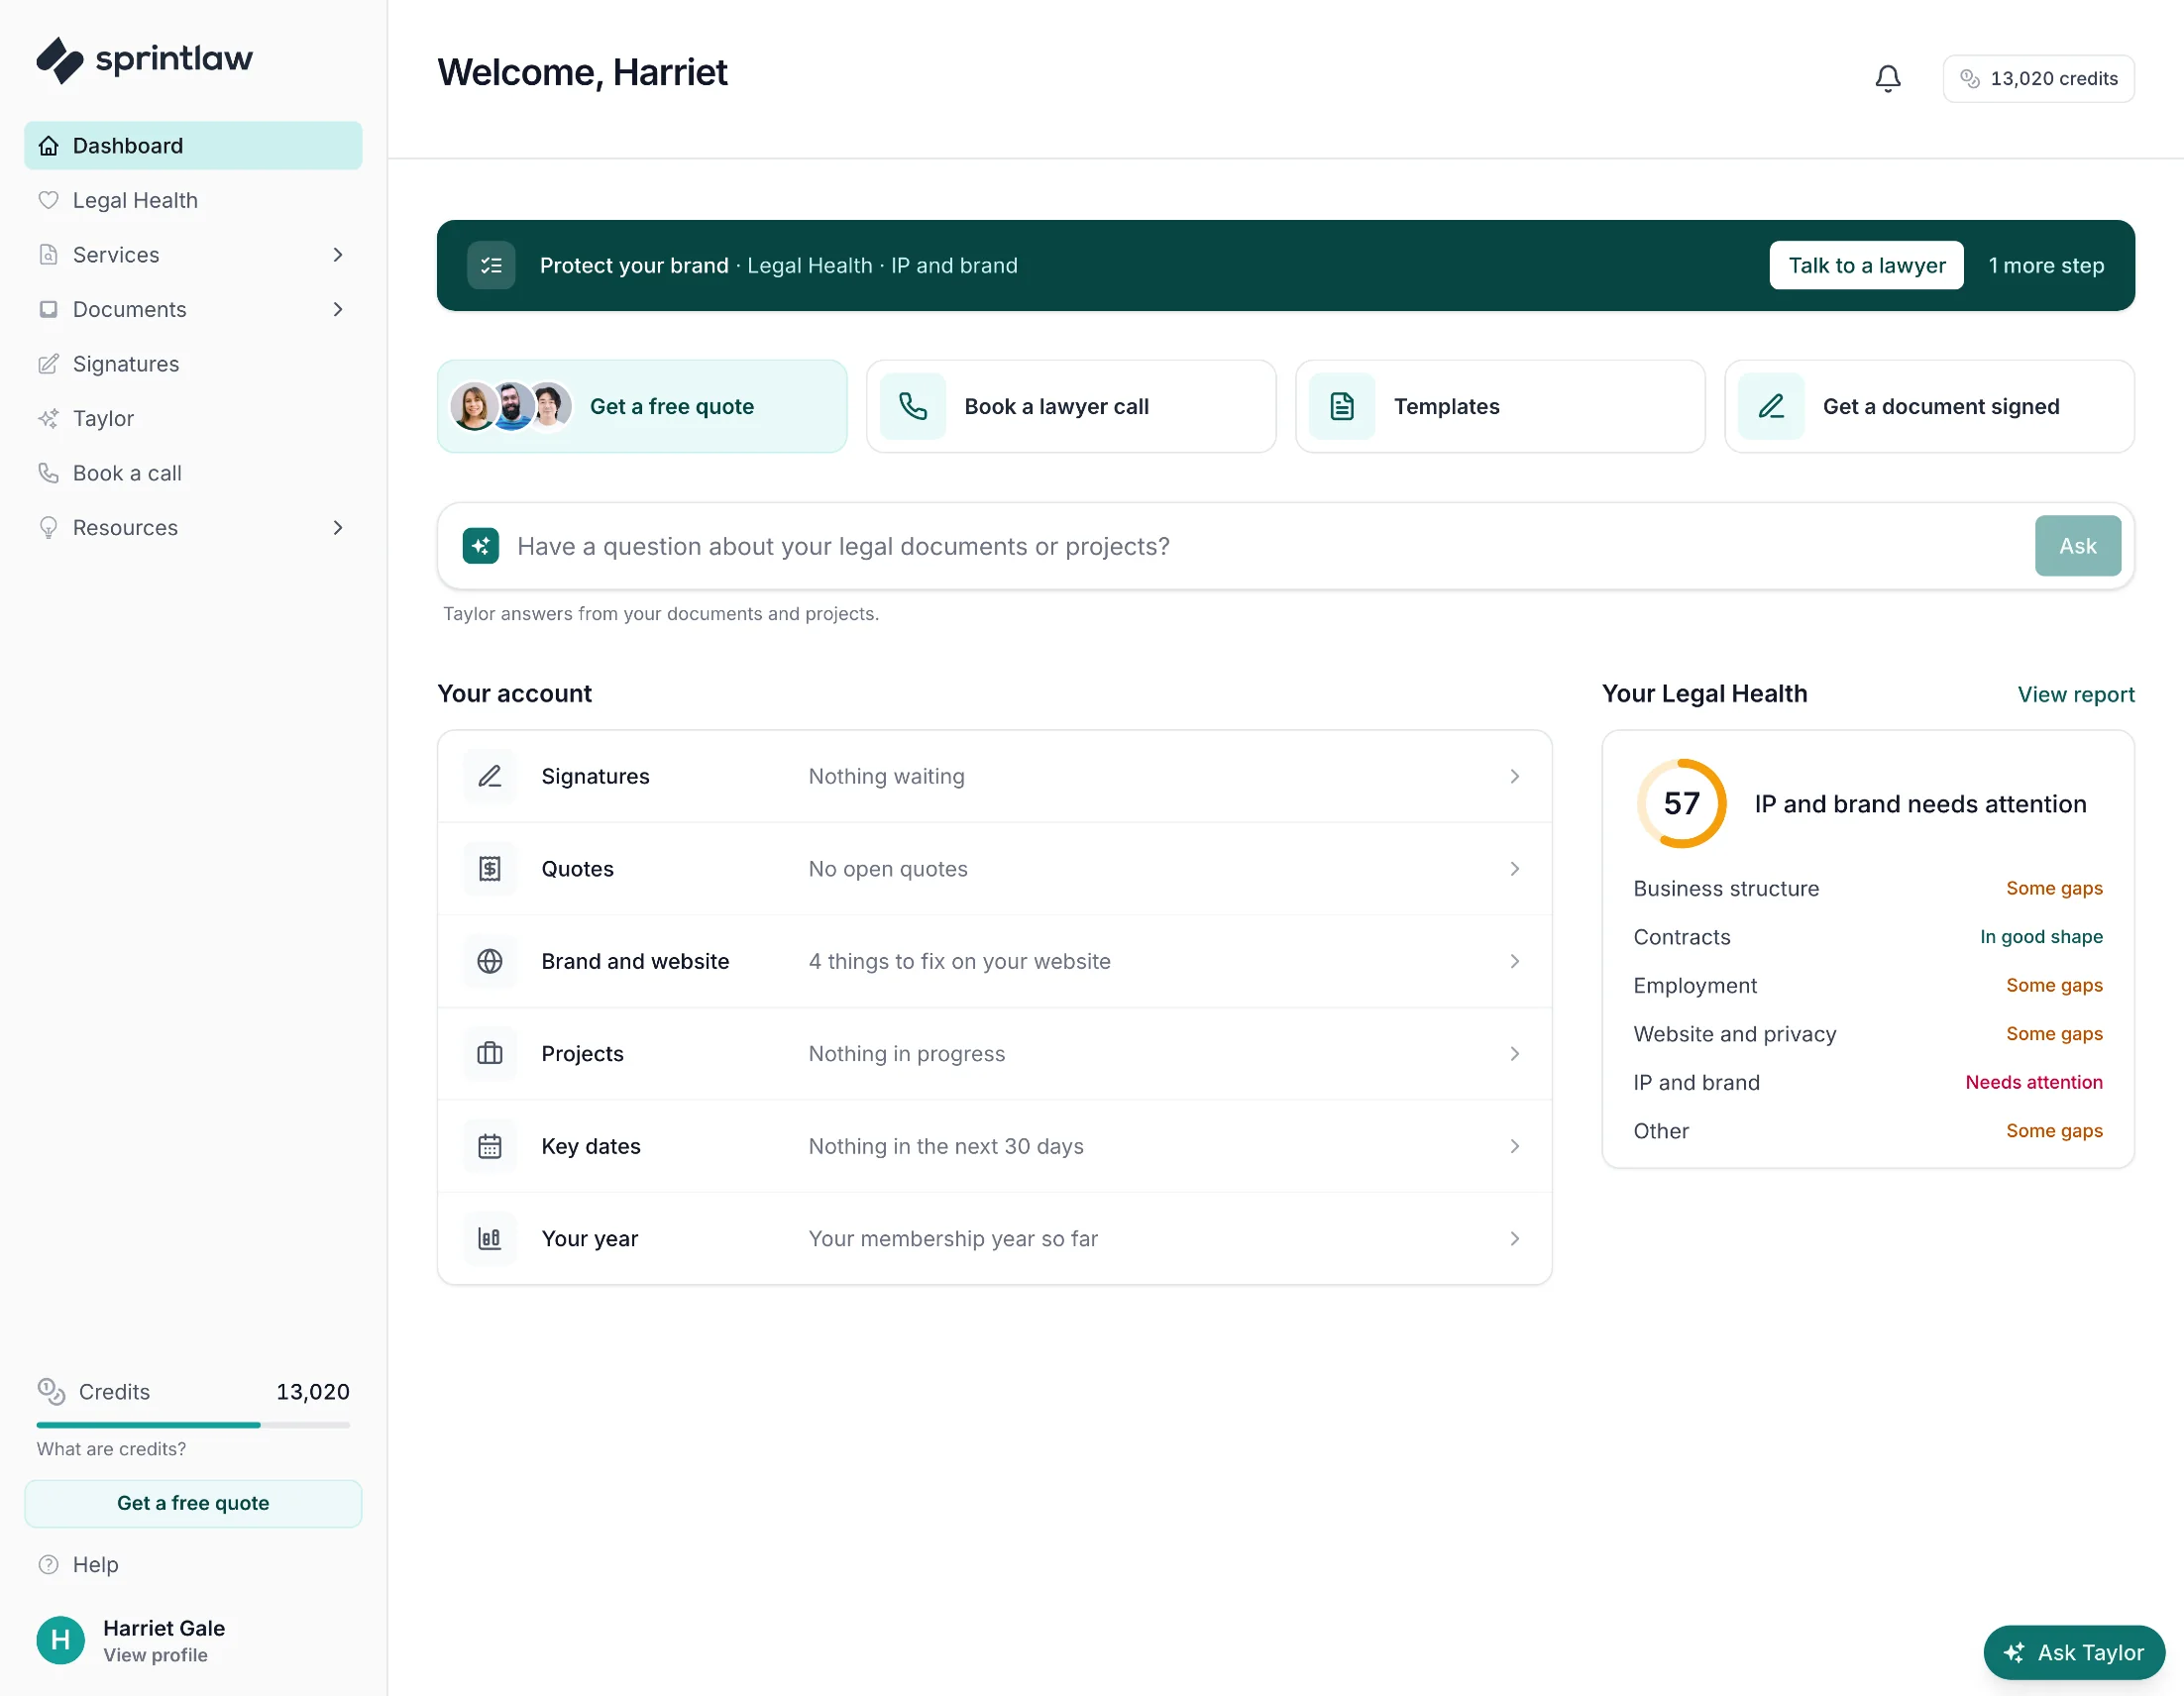Screen dimensions: 2184x1696
Task: Click Book a lawyer call card
Action: [1071, 406]
